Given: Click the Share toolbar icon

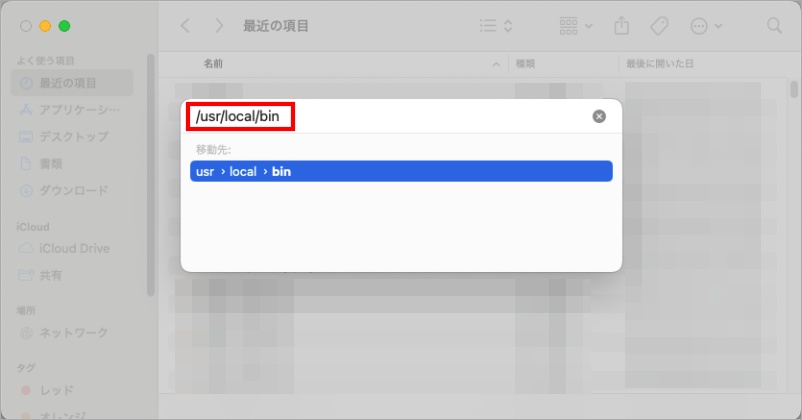Looking at the screenshot, I should pyautogui.click(x=620, y=25).
